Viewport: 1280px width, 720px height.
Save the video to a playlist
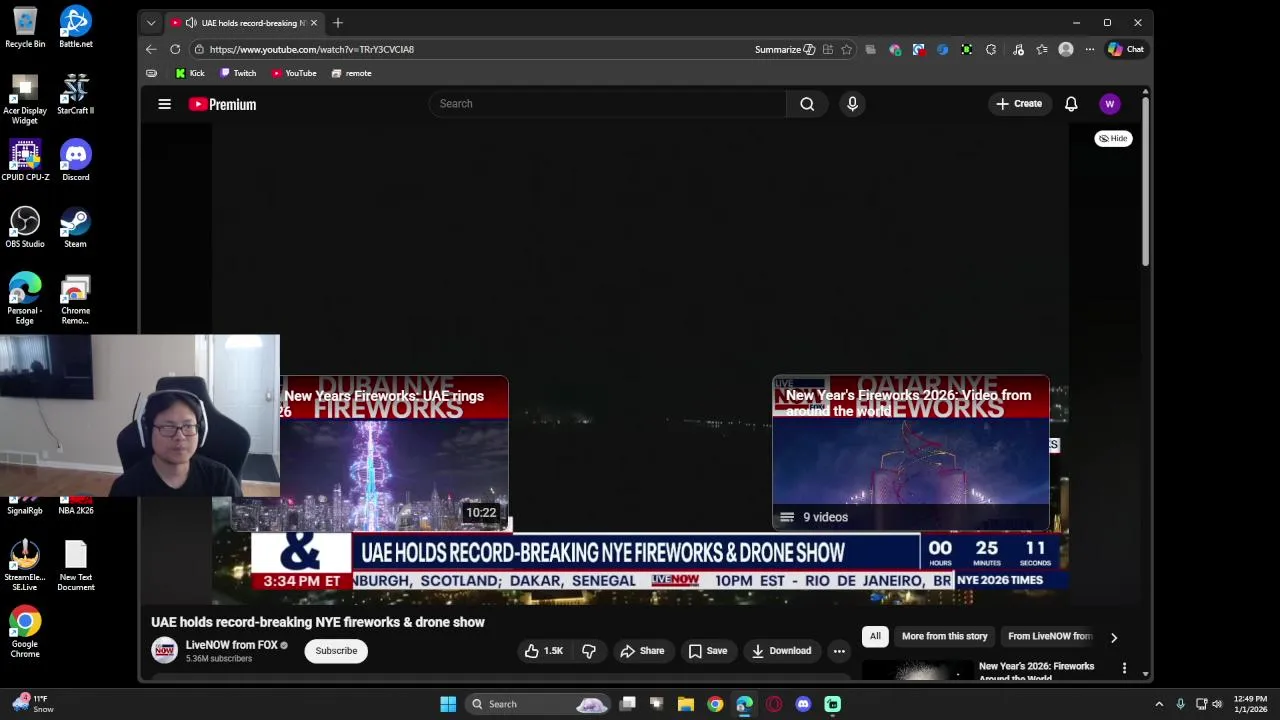point(708,651)
